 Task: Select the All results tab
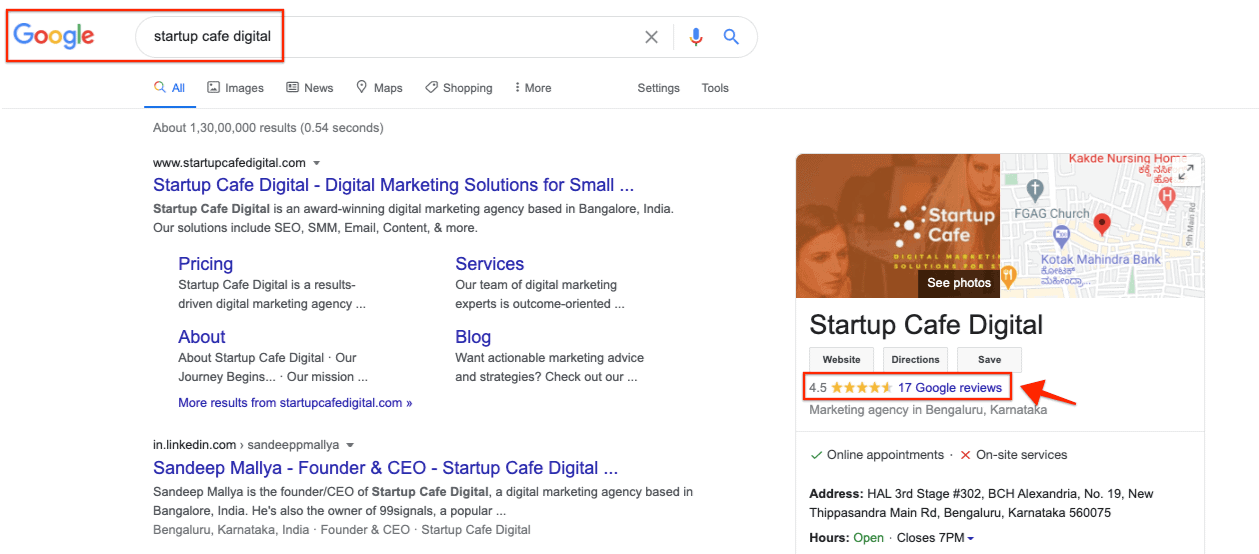click(x=169, y=88)
